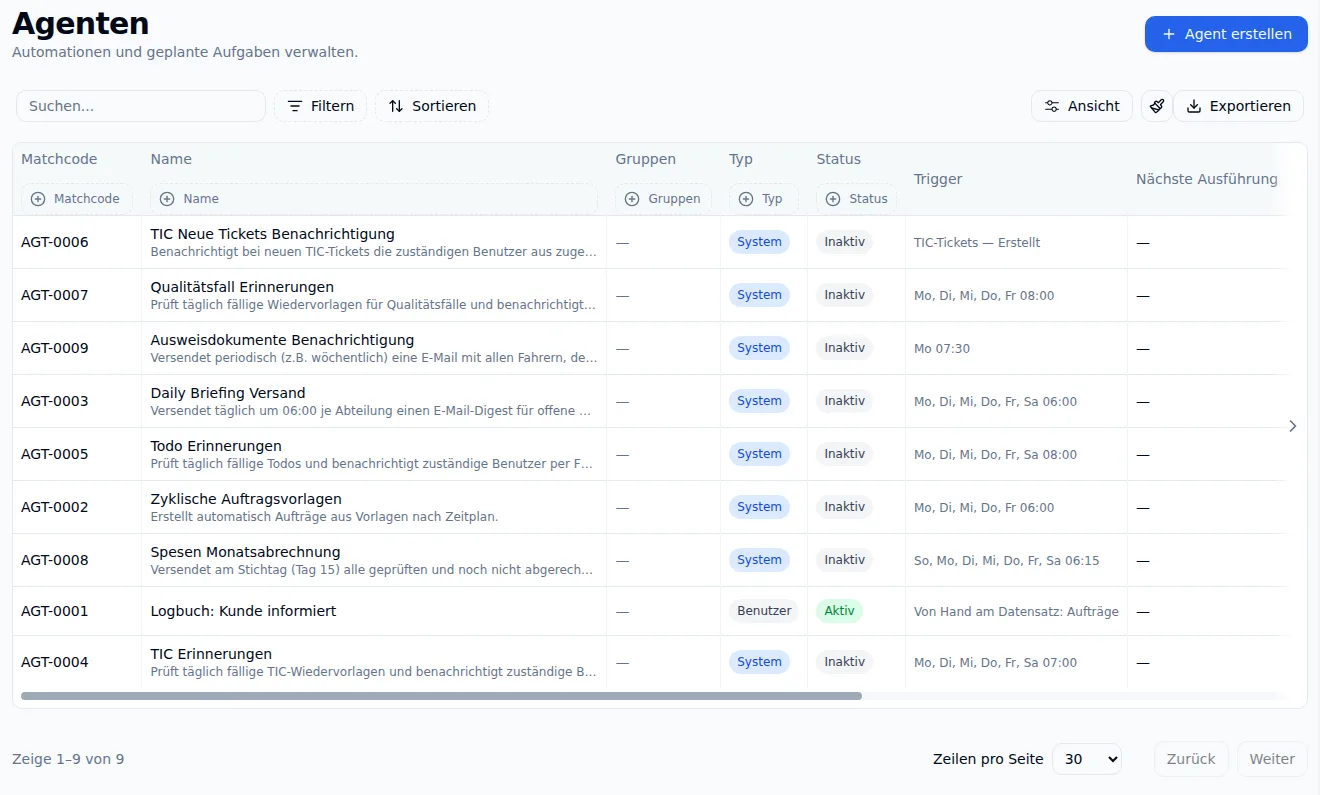Open TIC Neue Tickets Benachrichtigung agent

coord(272,234)
